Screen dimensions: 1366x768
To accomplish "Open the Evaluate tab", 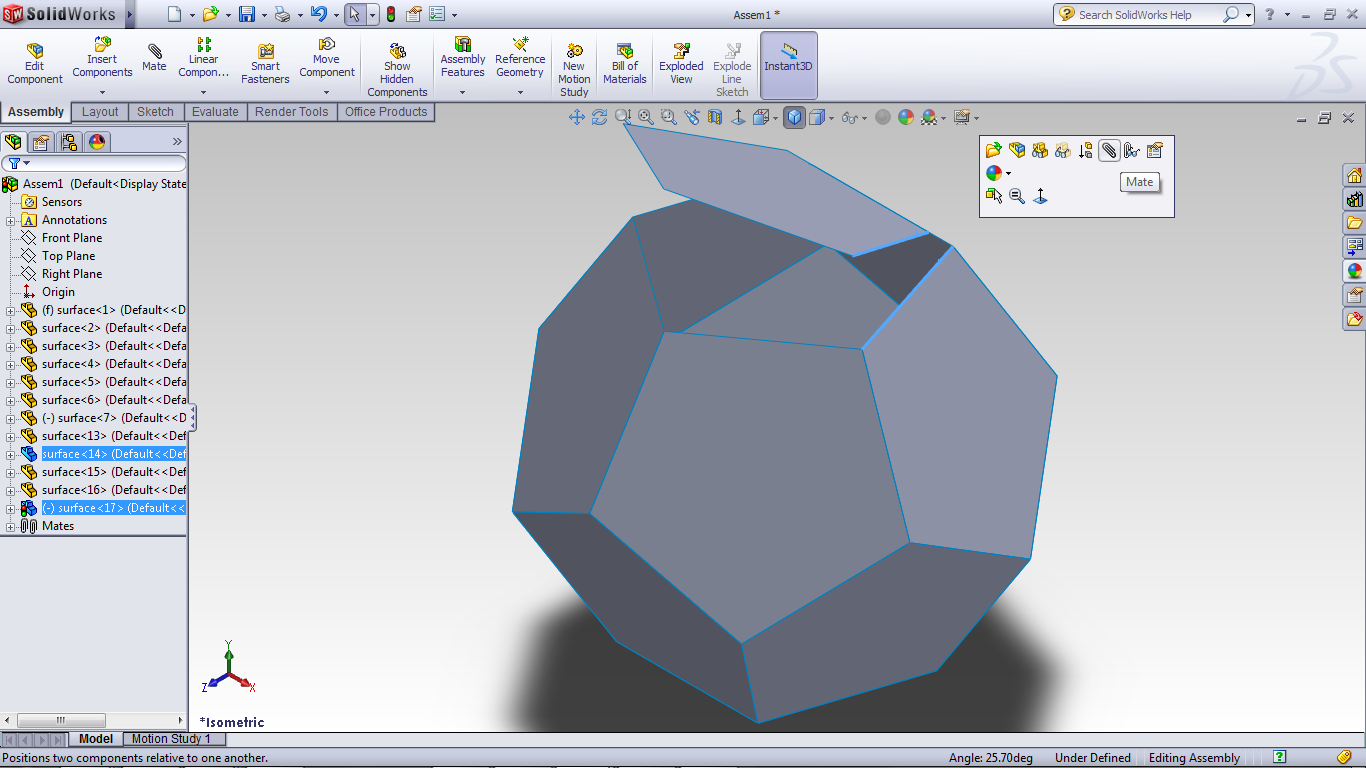I will 215,112.
